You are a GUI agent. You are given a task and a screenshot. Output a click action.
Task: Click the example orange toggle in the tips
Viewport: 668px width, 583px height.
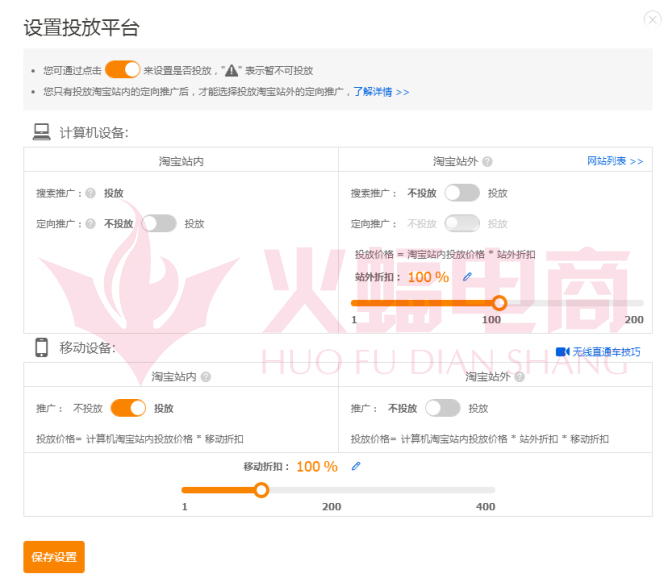pyautogui.click(x=123, y=69)
